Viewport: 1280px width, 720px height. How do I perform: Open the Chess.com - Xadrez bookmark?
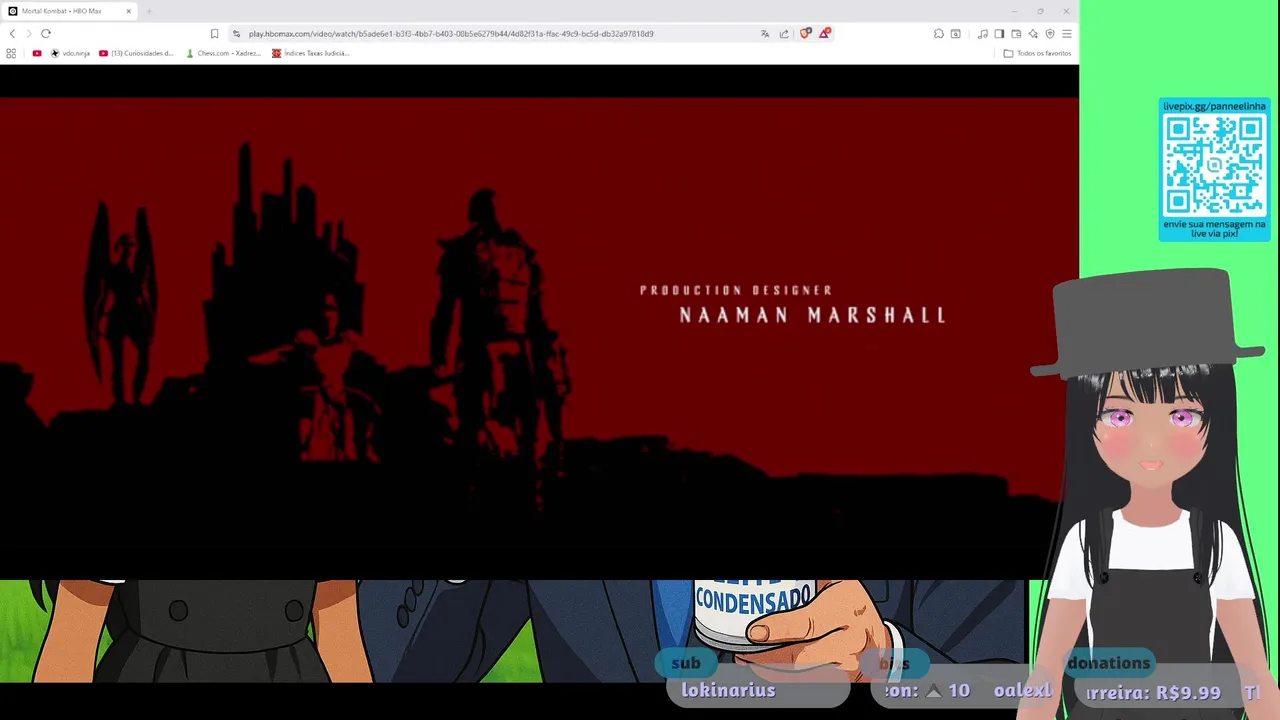pyautogui.click(x=223, y=53)
